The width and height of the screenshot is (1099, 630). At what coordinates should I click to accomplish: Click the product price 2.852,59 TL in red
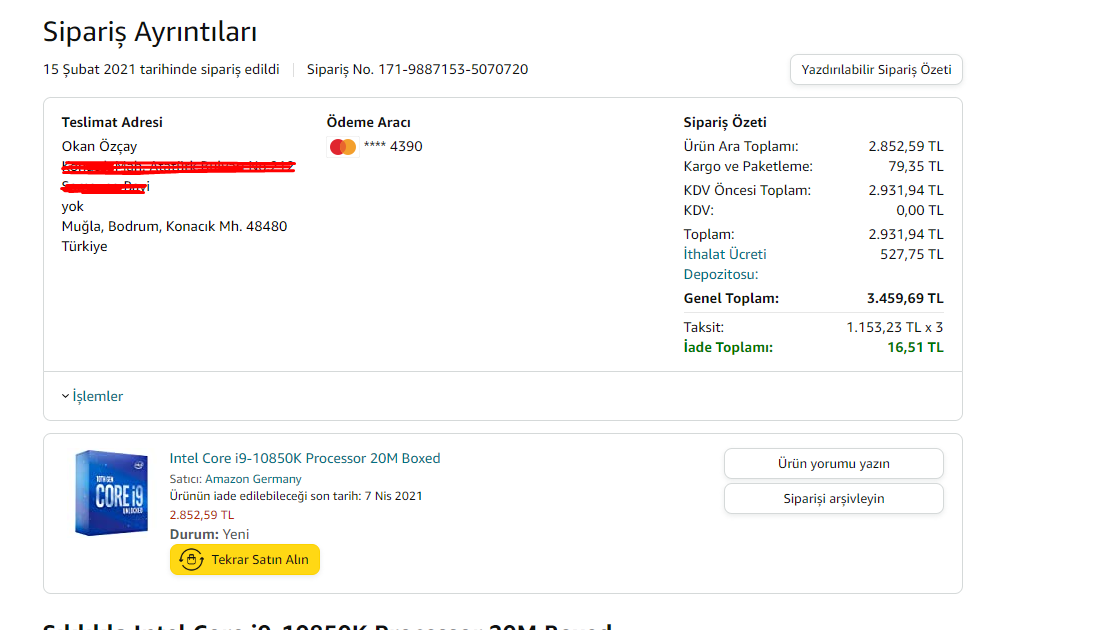(202, 514)
